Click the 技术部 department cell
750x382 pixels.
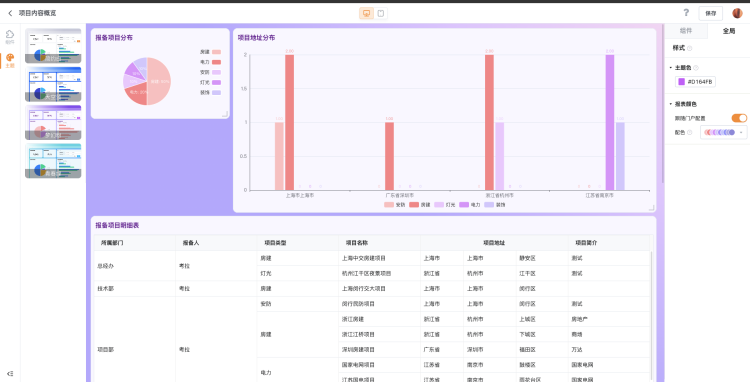[135, 289]
